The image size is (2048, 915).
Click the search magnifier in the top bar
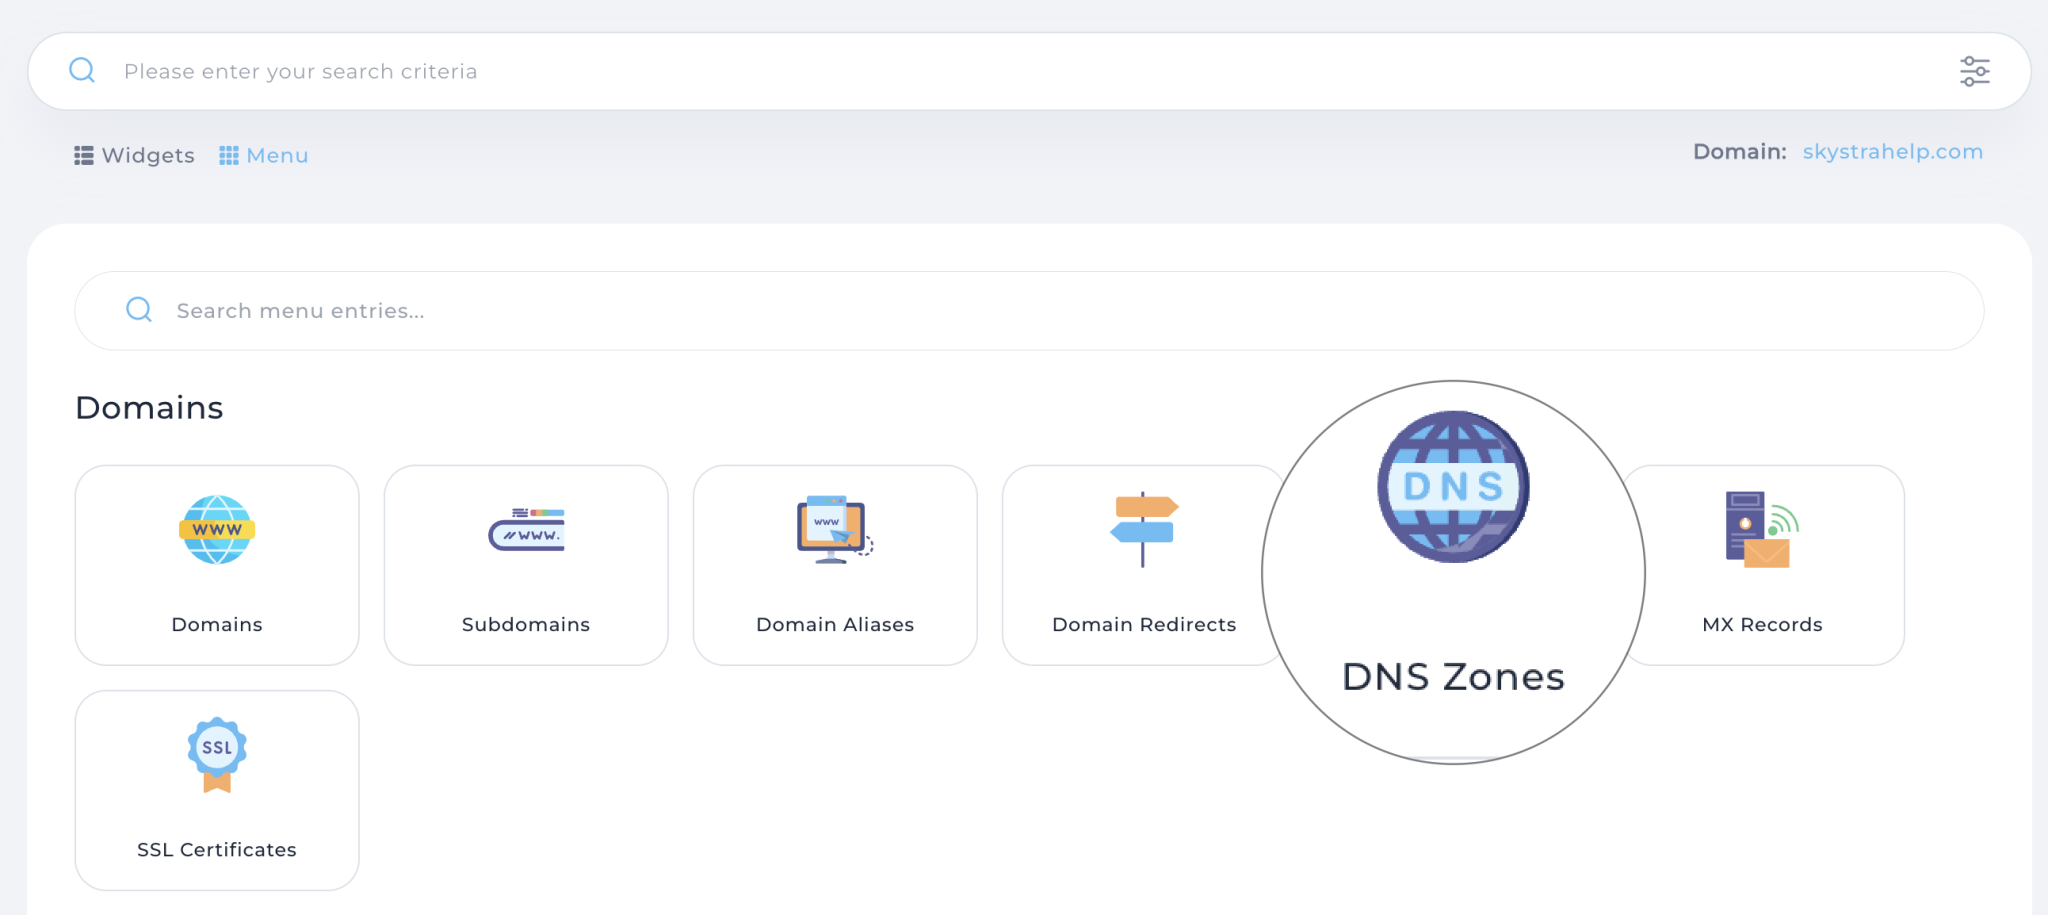coord(82,70)
